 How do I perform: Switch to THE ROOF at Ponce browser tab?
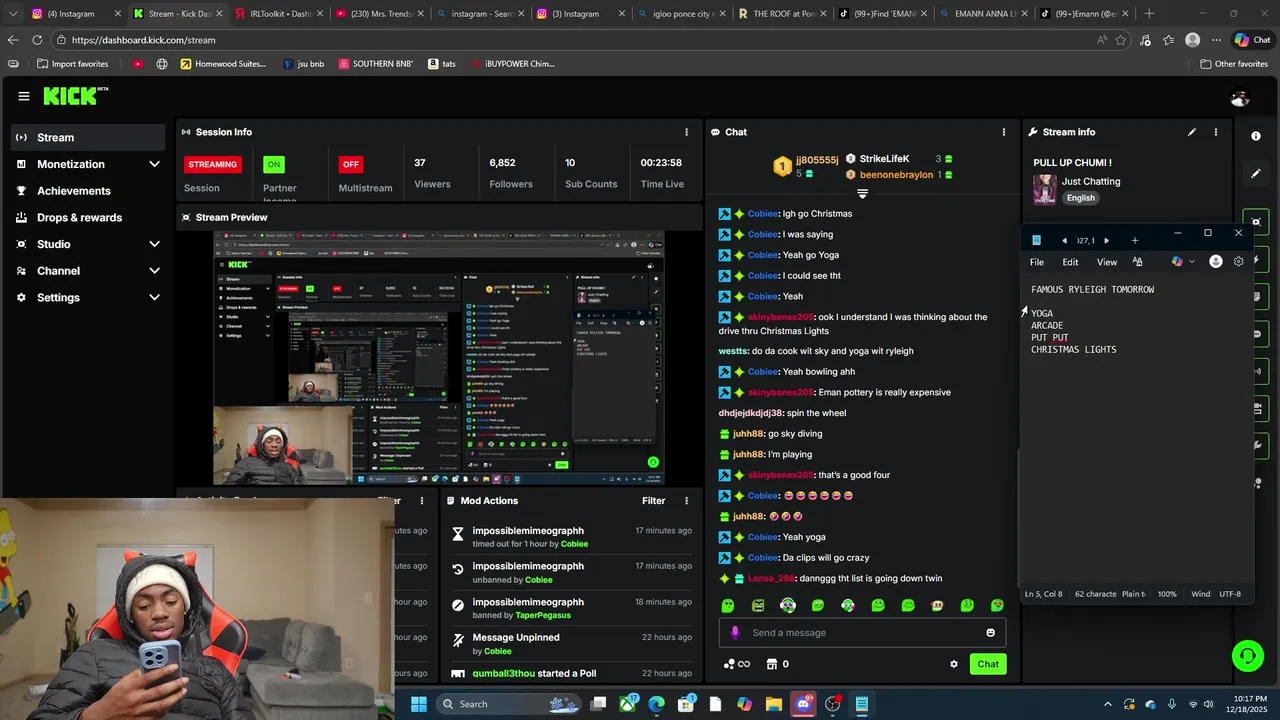point(780,14)
